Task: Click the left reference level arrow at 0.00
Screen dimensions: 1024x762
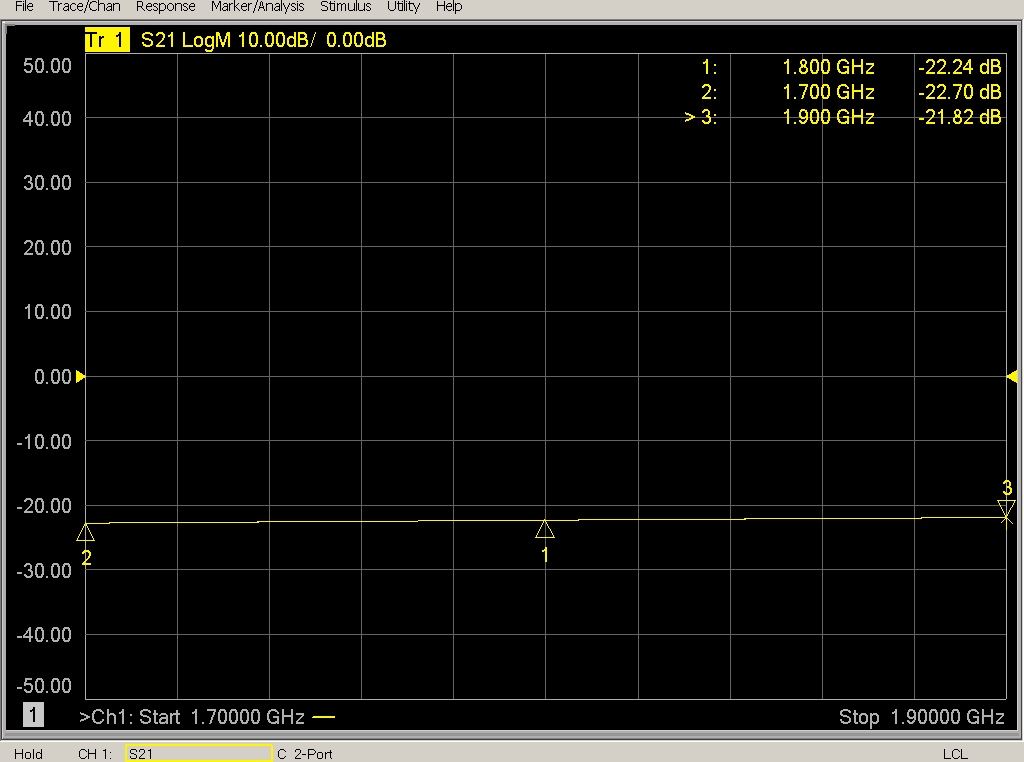Action: (x=80, y=377)
